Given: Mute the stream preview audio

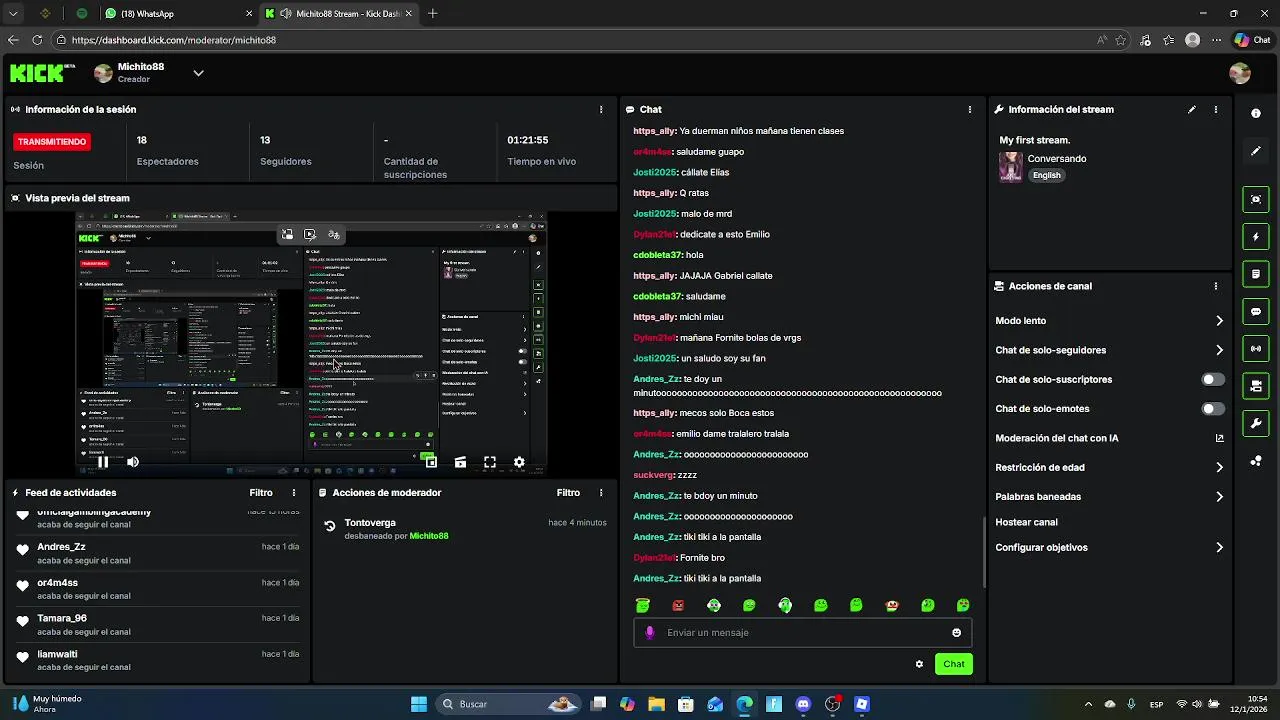Looking at the screenshot, I should click(x=133, y=462).
